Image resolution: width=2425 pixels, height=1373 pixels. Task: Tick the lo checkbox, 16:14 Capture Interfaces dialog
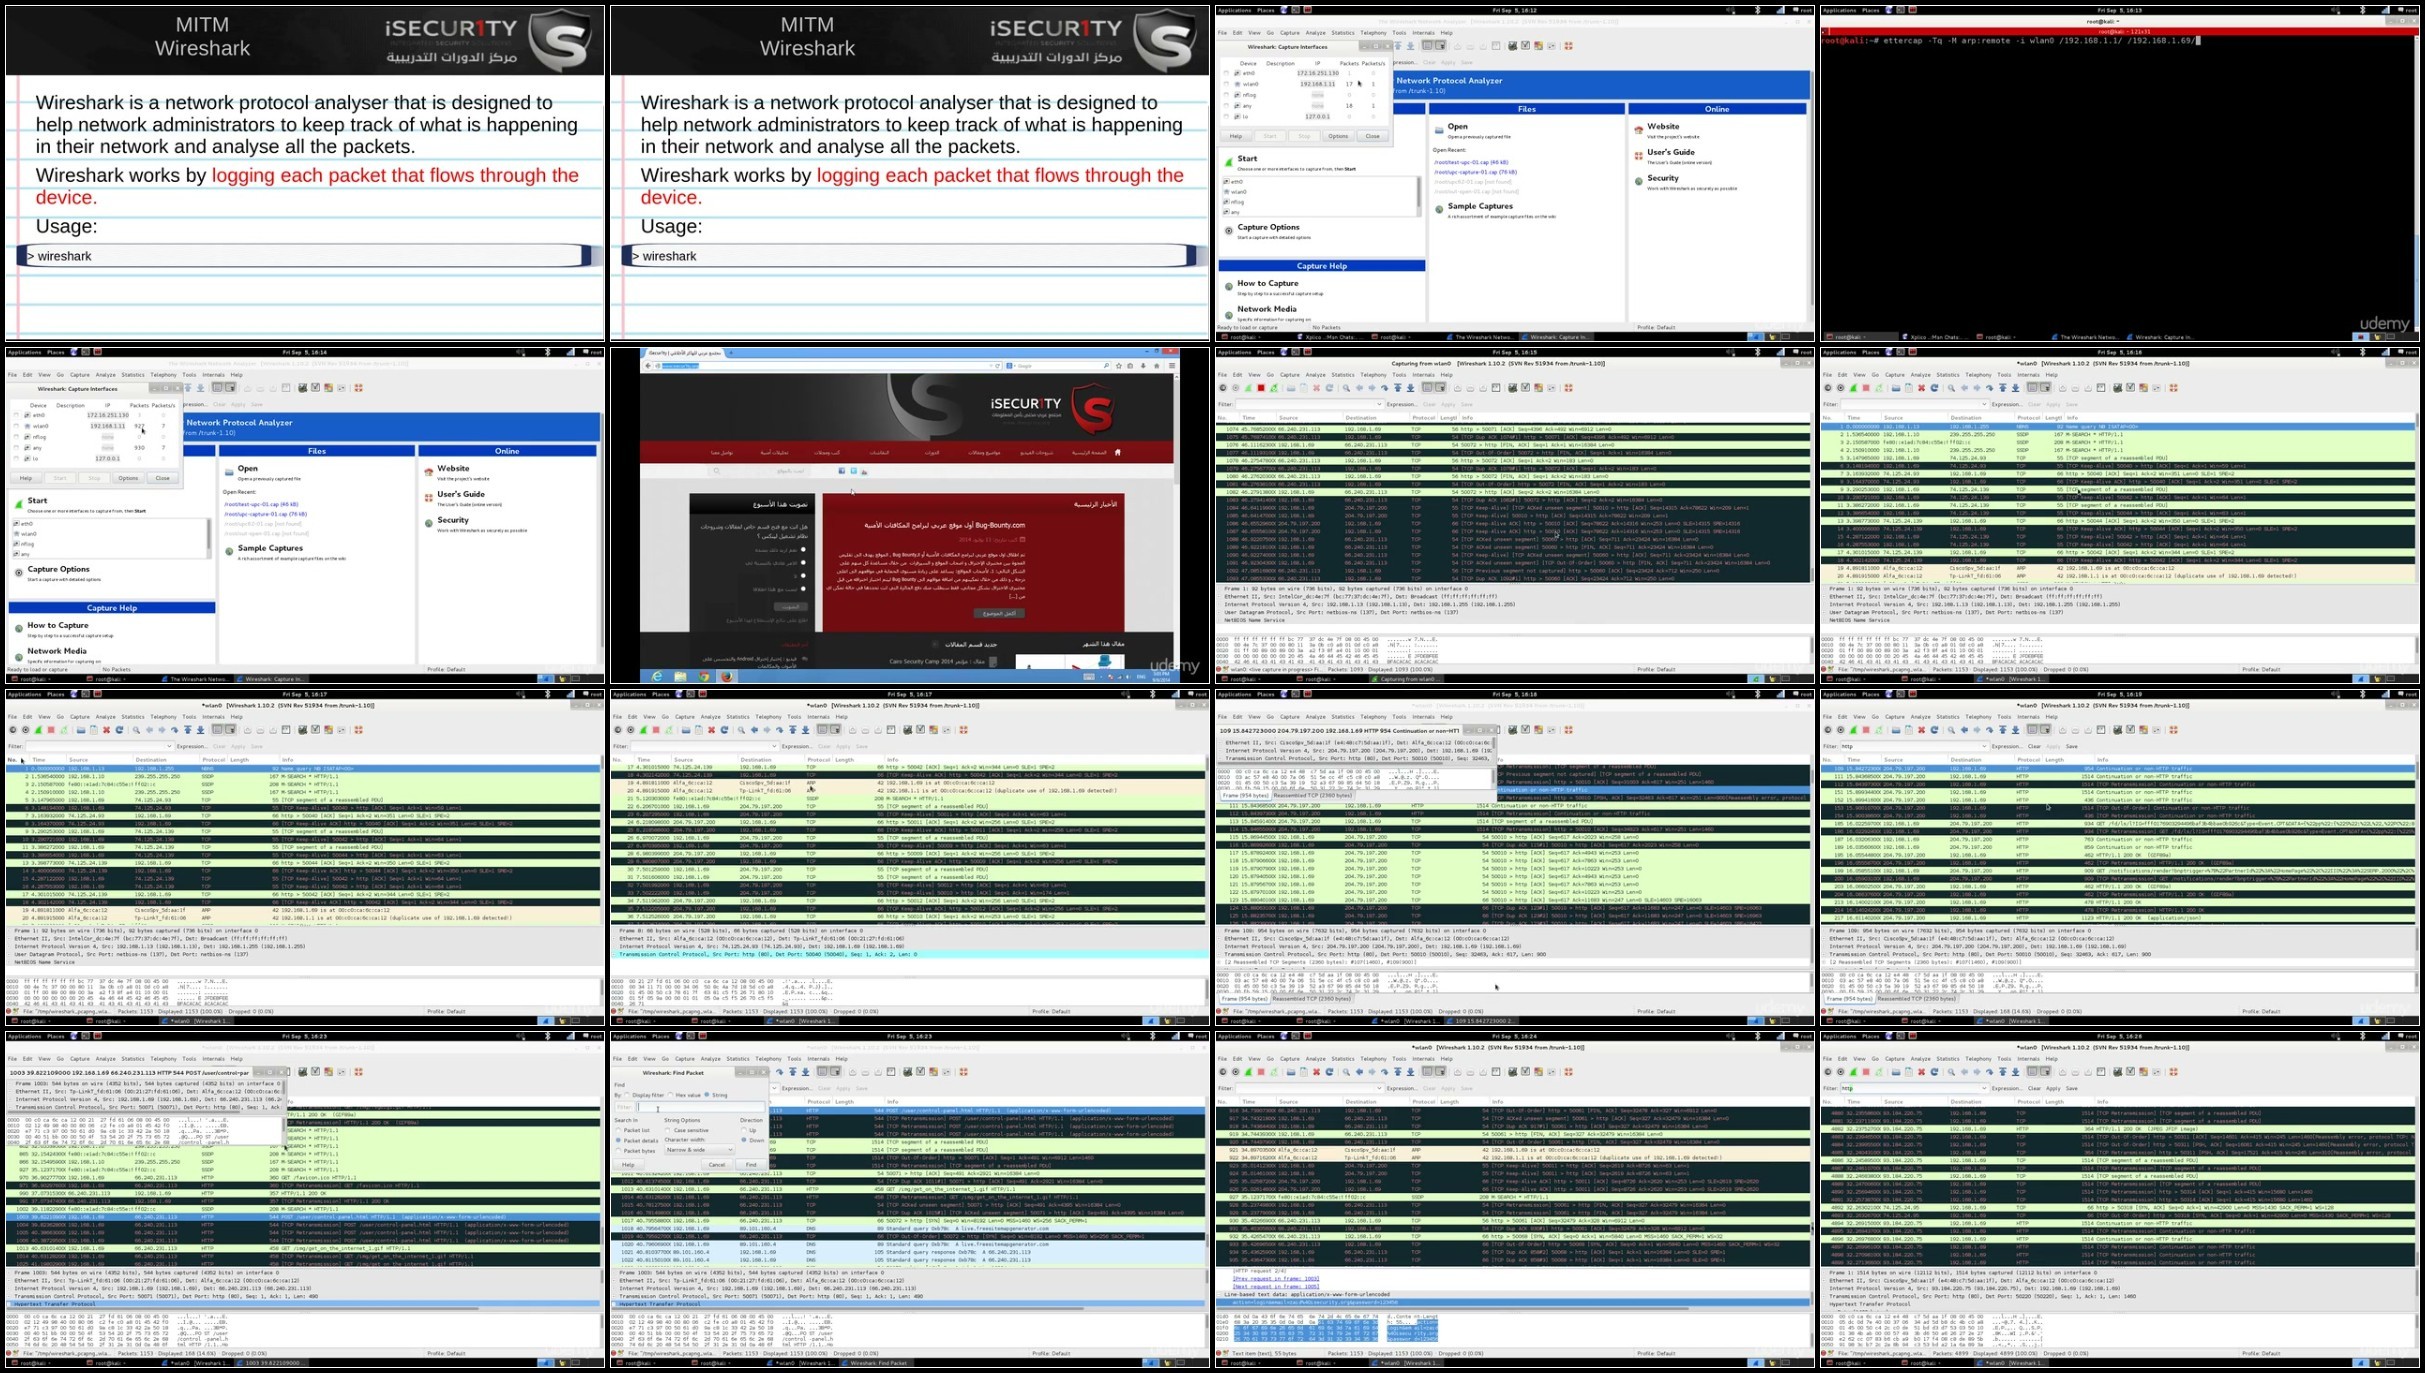(x=17, y=459)
